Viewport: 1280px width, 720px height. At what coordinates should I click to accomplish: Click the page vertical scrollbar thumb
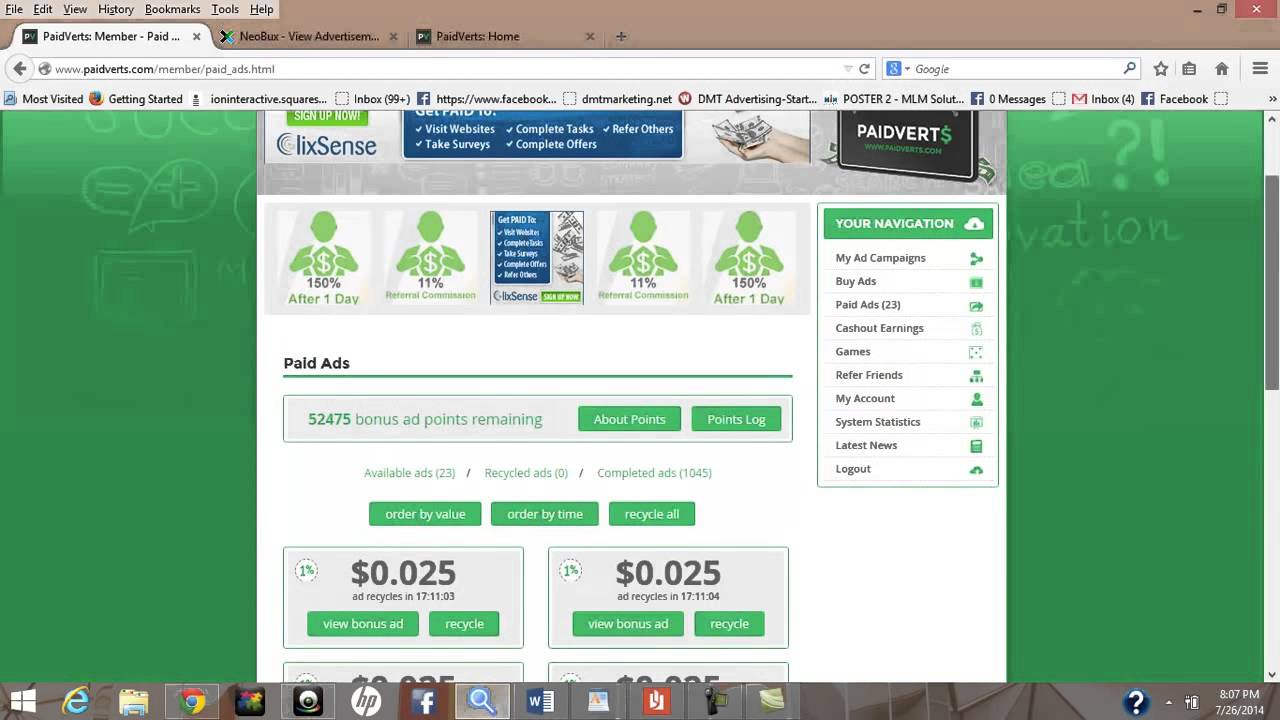[1272, 281]
